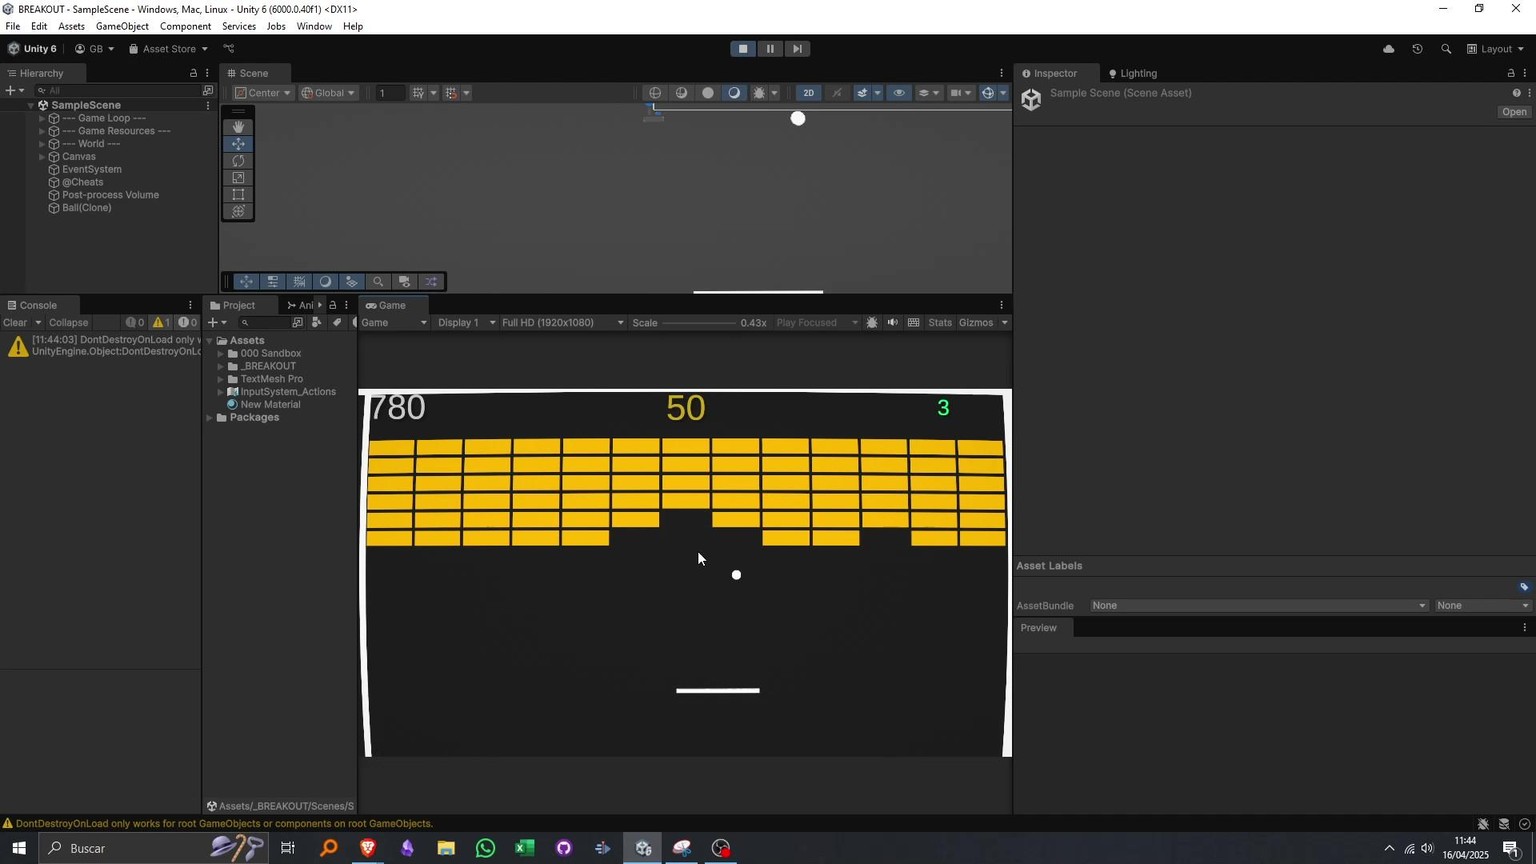Open Asset Store dropdown
The height and width of the screenshot is (864, 1536).
168,49
